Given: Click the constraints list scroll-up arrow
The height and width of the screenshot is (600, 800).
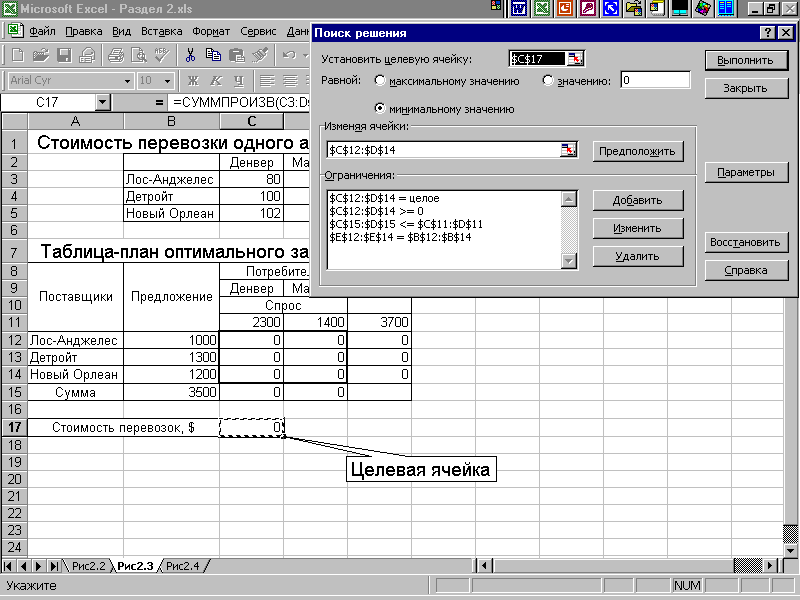Looking at the screenshot, I should [x=569, y=198].
